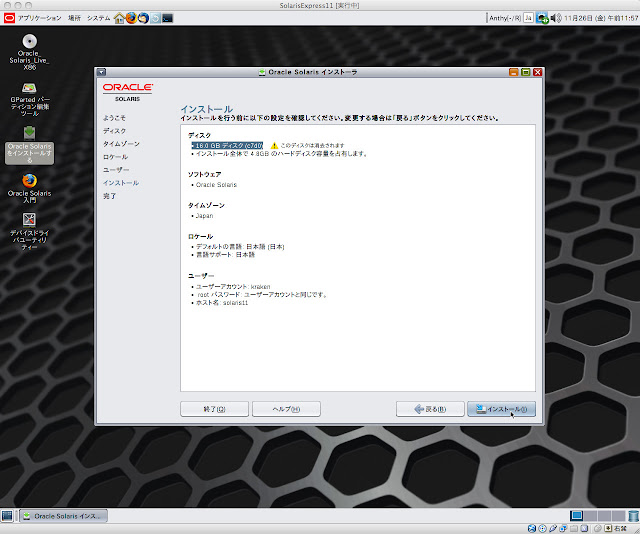Screen dimensions: 640x534
Task: Click the VirtualBox mouse integration status icon
Action: pyautogui.click(x=598, y=528)
